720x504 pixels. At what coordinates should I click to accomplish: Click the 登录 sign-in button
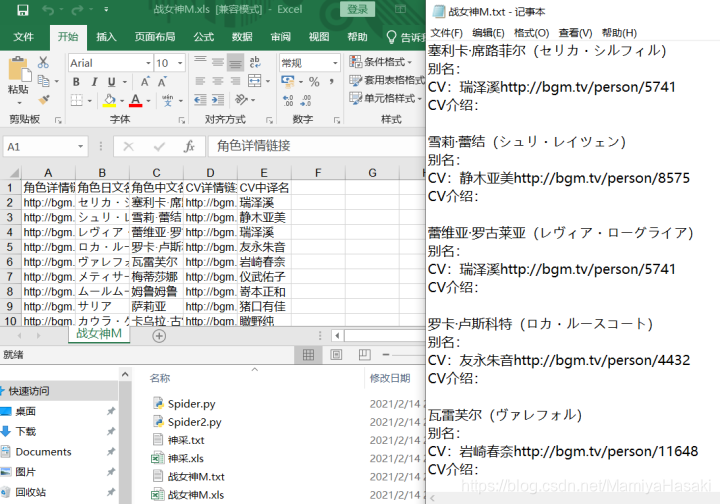(357, 9)
